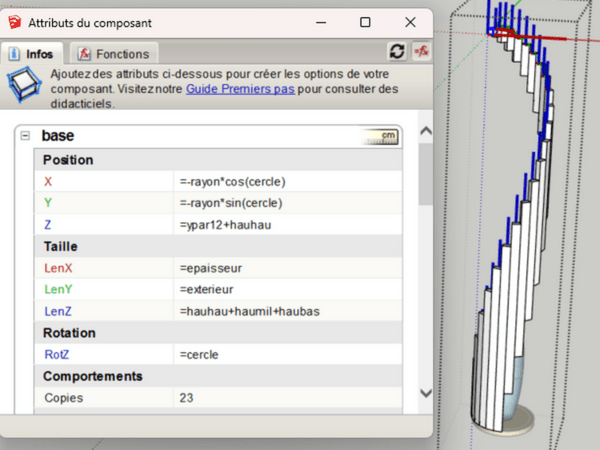Maximize the Attributs du composant window
The height and width of the screenshot is (450, 600).
pos(365,22)
